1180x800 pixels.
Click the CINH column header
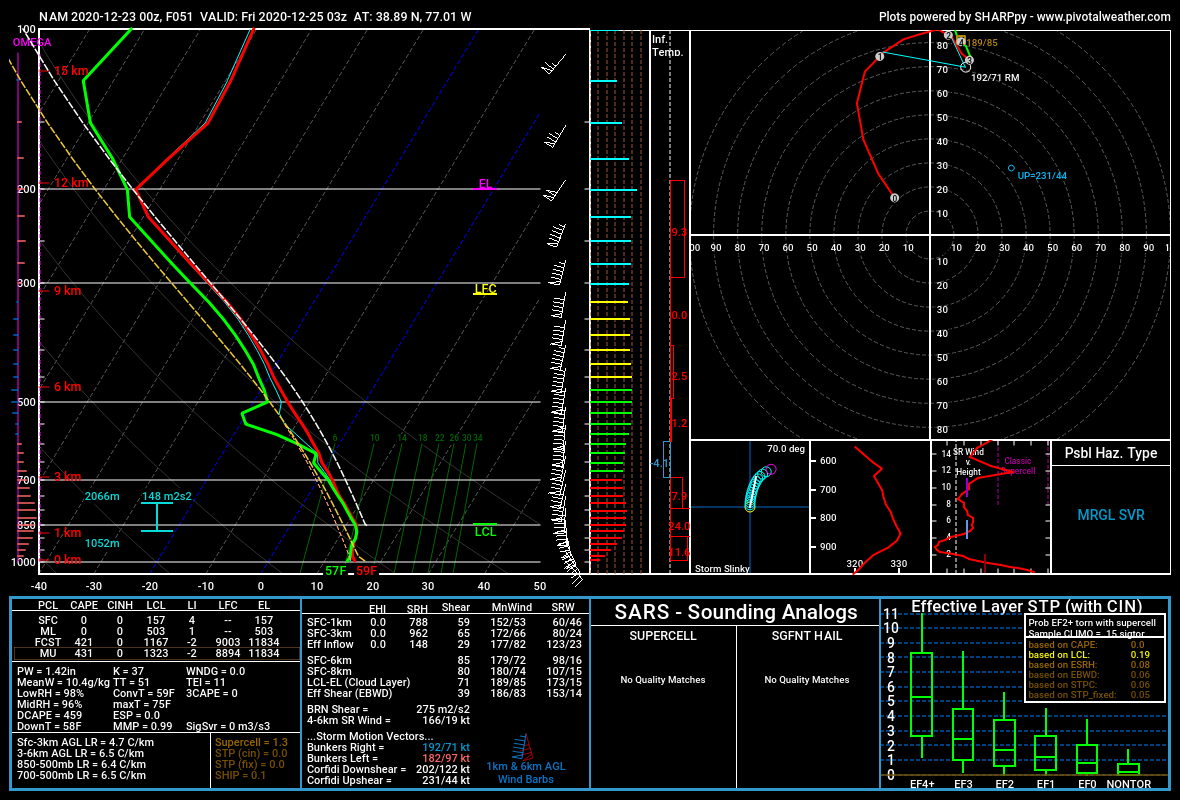[120, 605]
